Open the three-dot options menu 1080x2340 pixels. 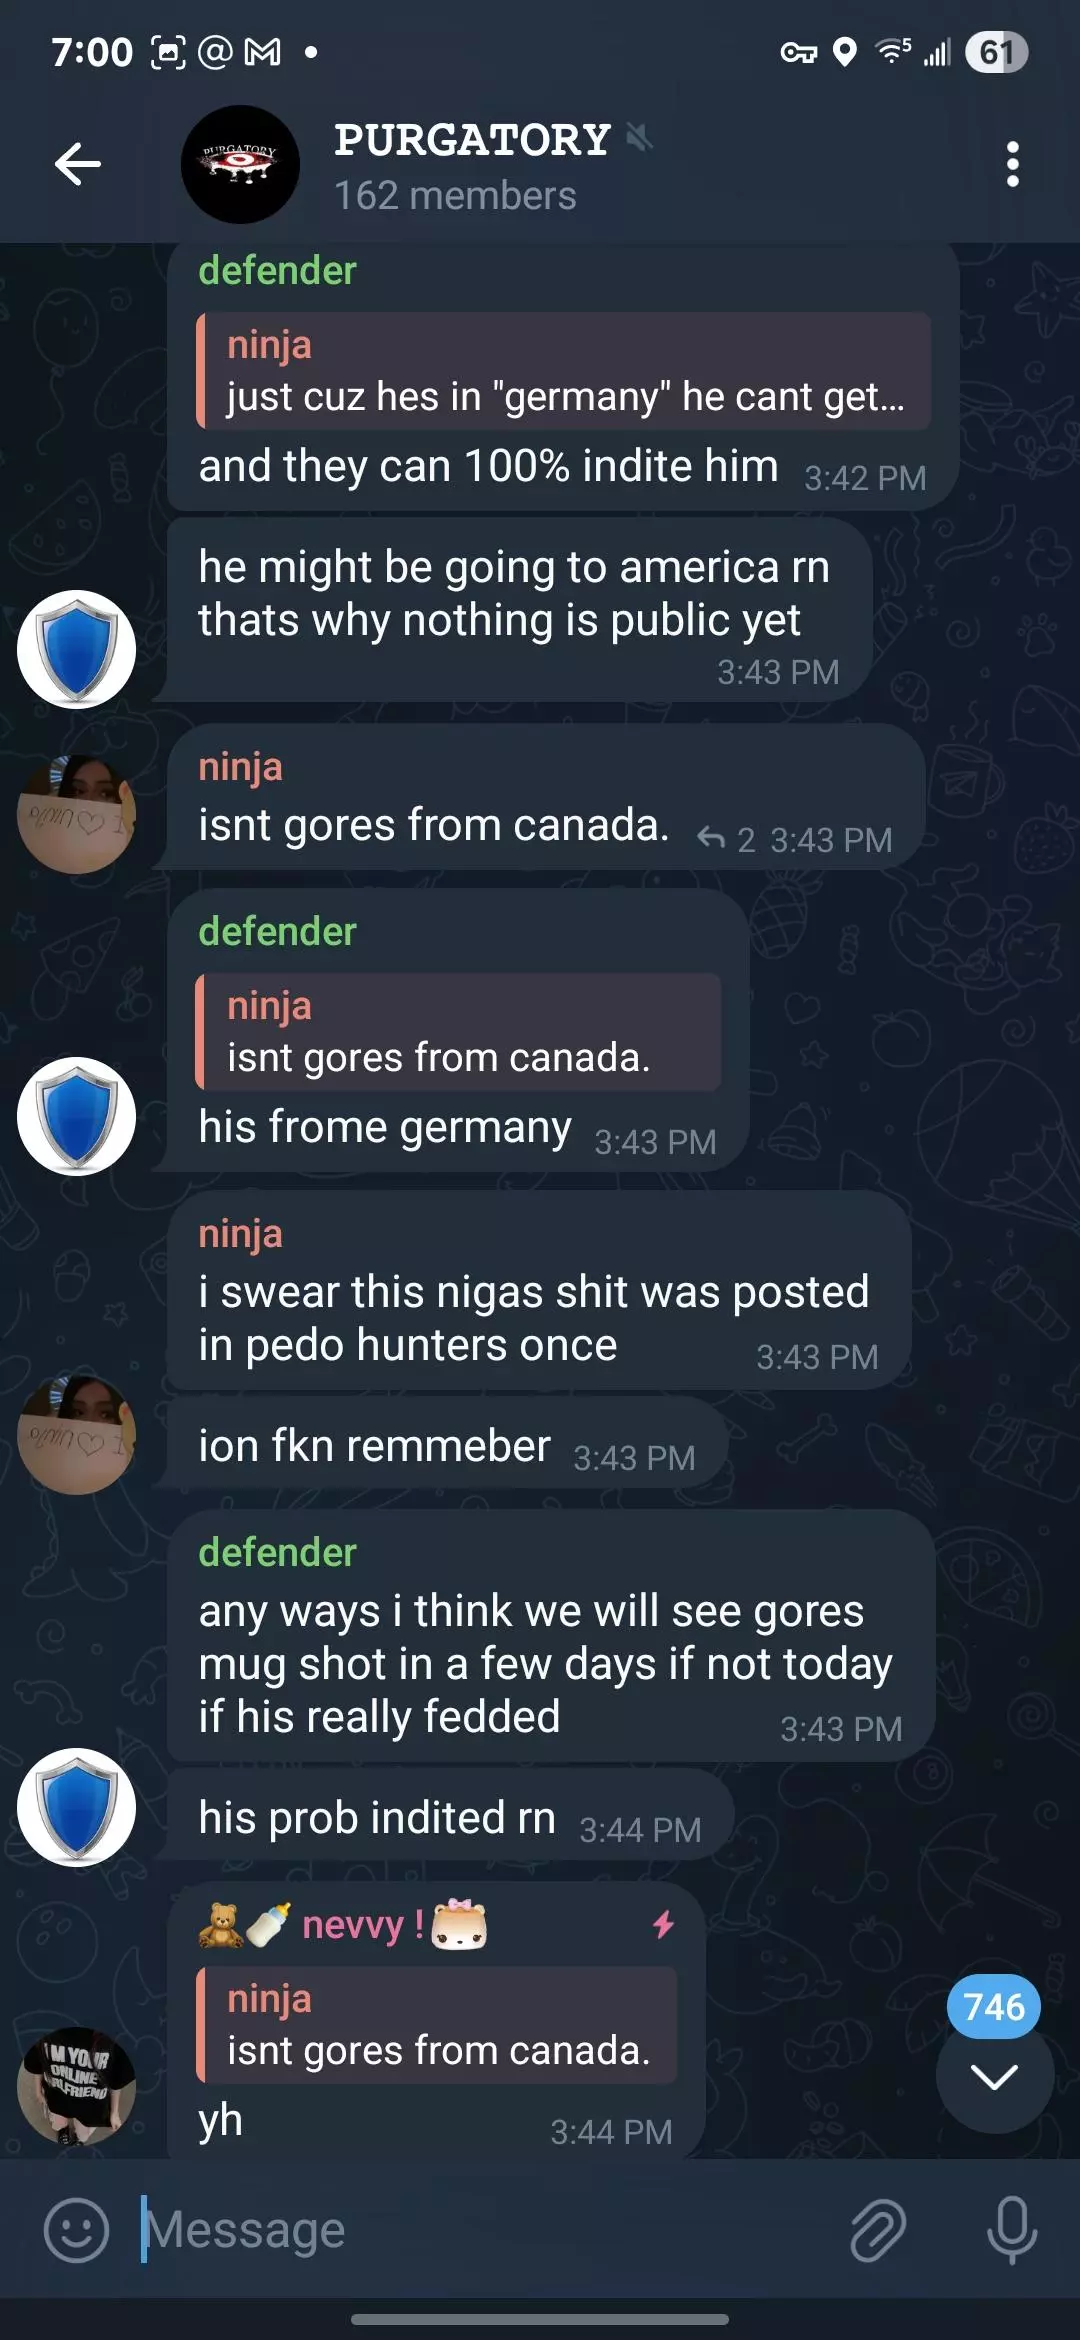1012,164
